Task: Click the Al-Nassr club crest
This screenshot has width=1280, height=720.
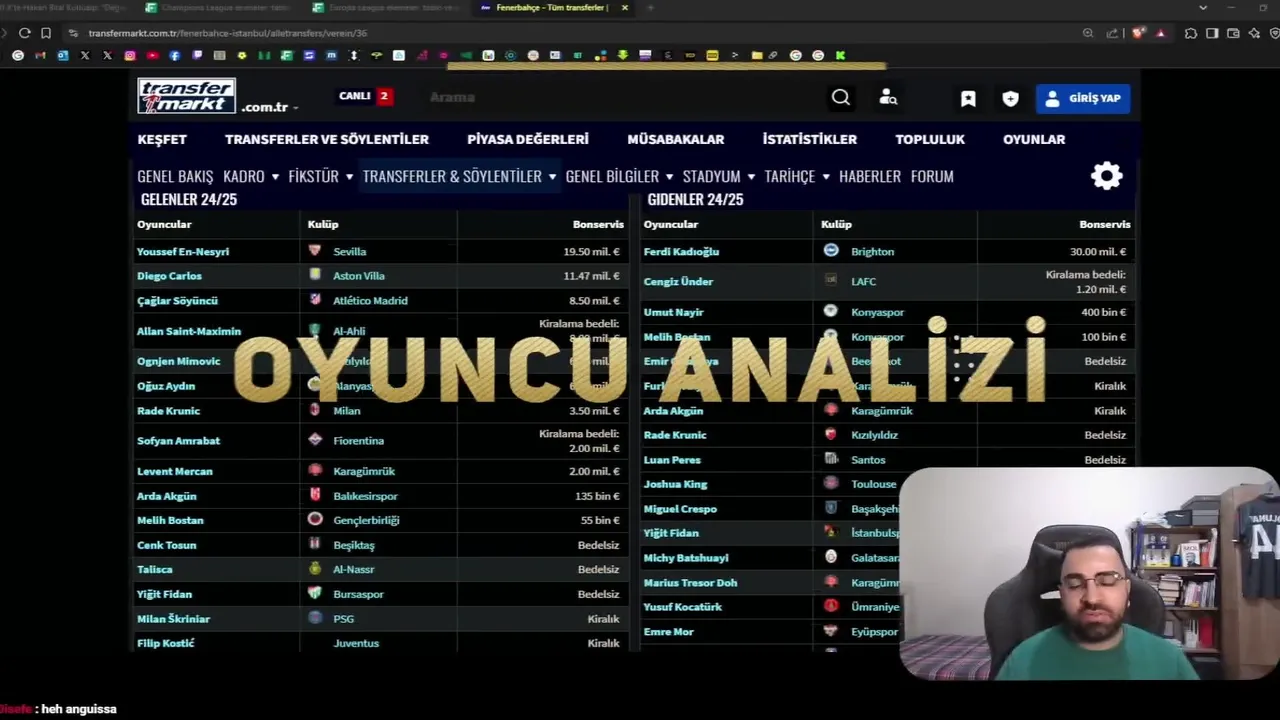Action: [x=315, y=569]
